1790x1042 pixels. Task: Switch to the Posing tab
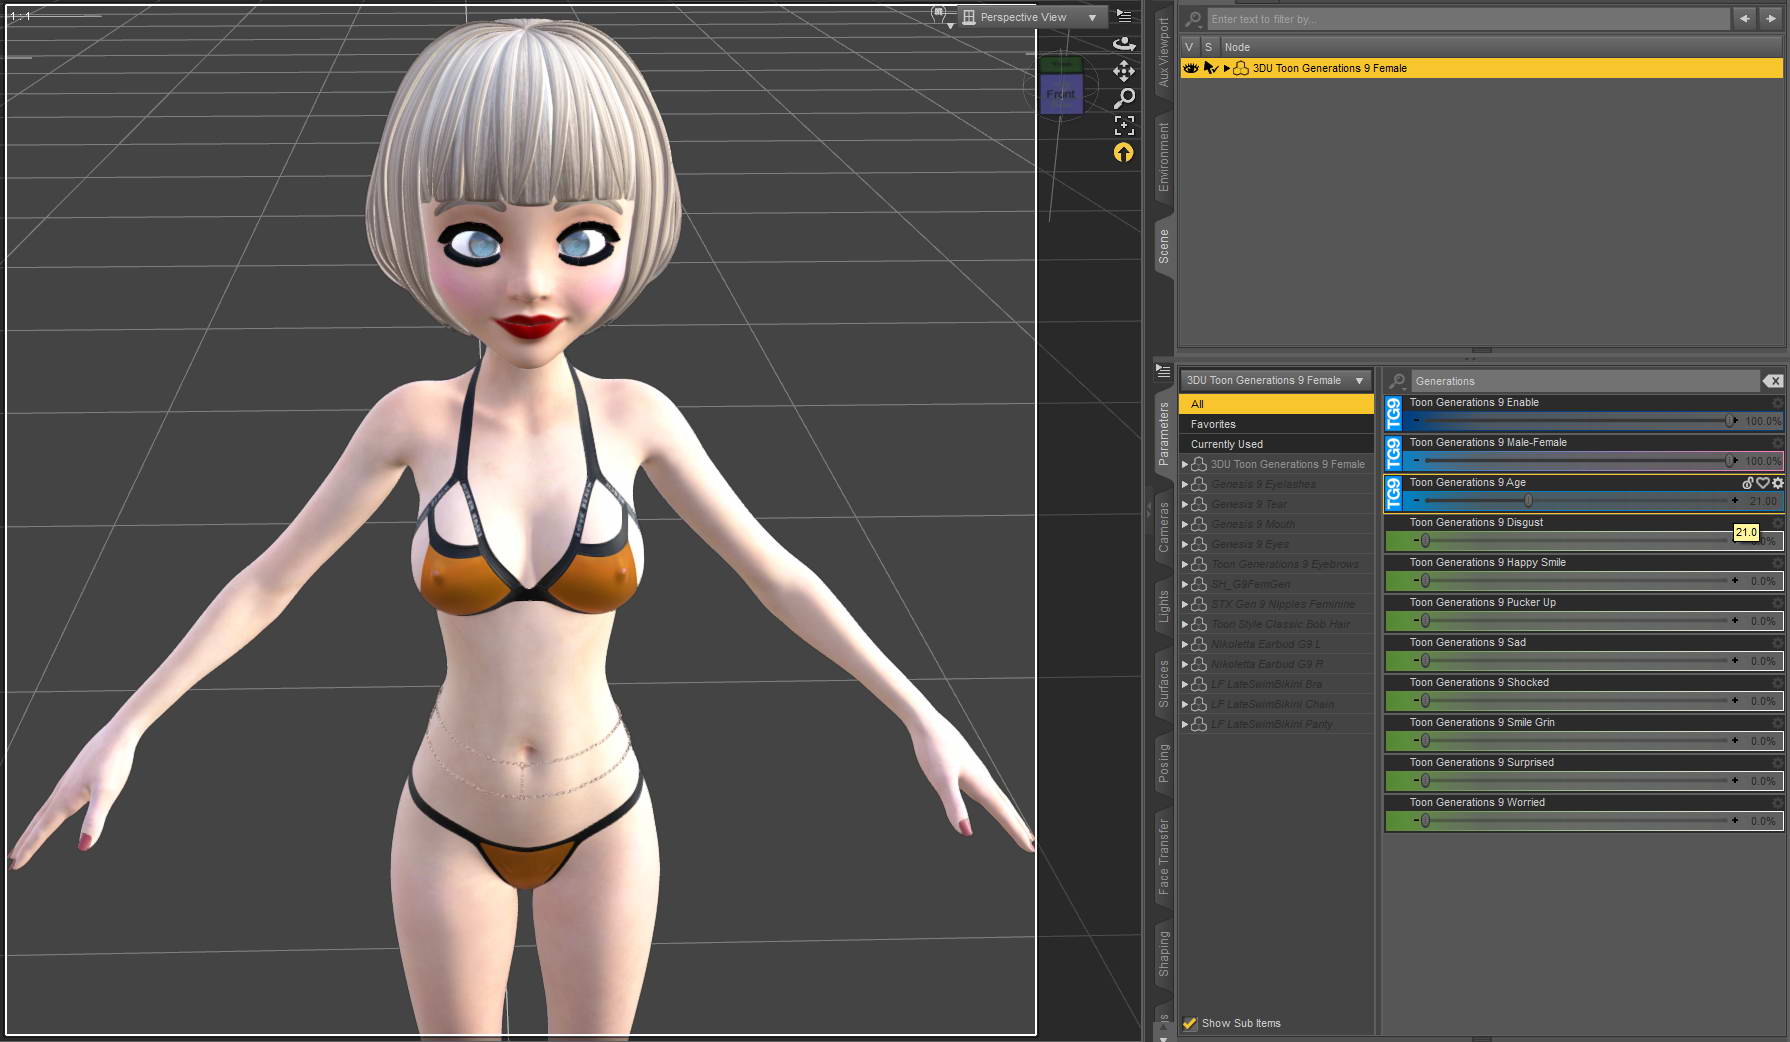[x=1163, y=763]
